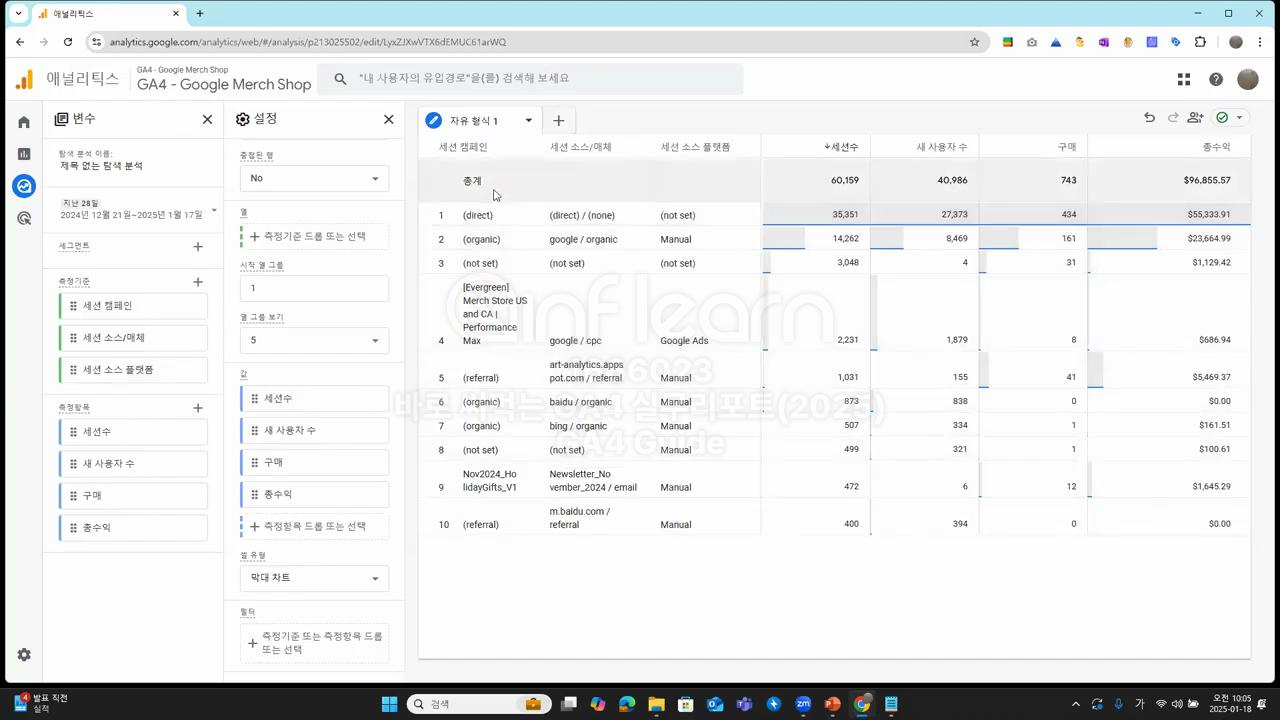The height and width of the screenshot is (720, 1280).
Task: Expand the date range selector dropdown
Action: click(x=214, y=210)
